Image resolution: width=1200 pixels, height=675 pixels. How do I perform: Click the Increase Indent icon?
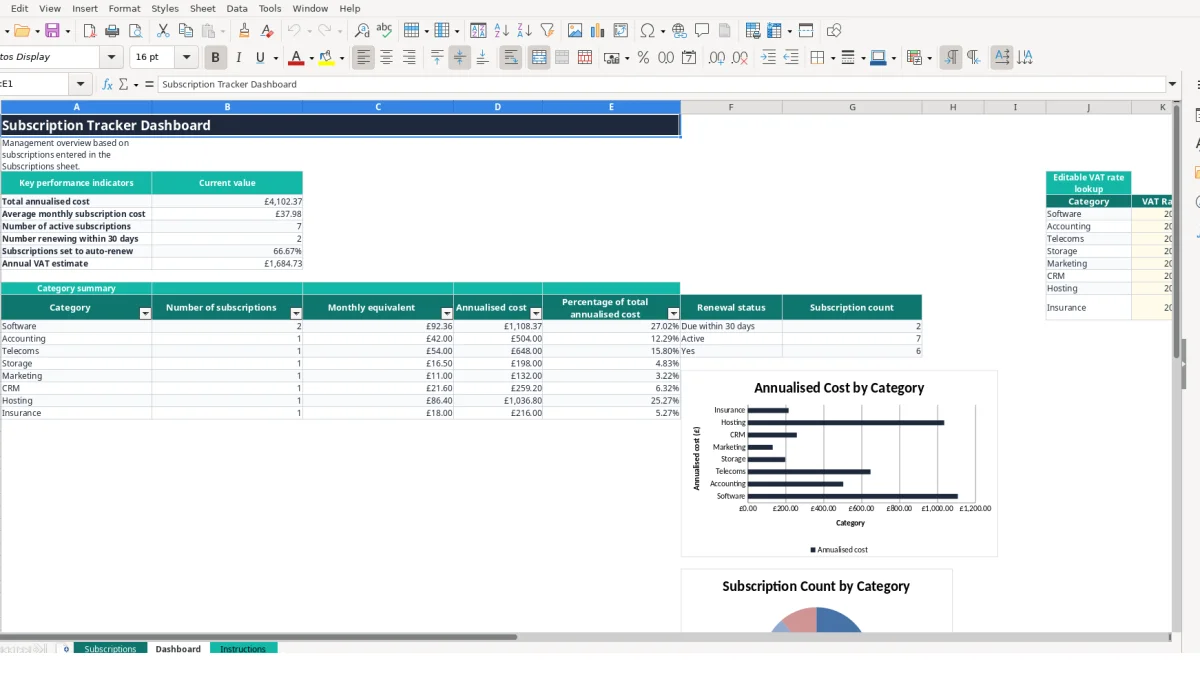pos(768,58)
